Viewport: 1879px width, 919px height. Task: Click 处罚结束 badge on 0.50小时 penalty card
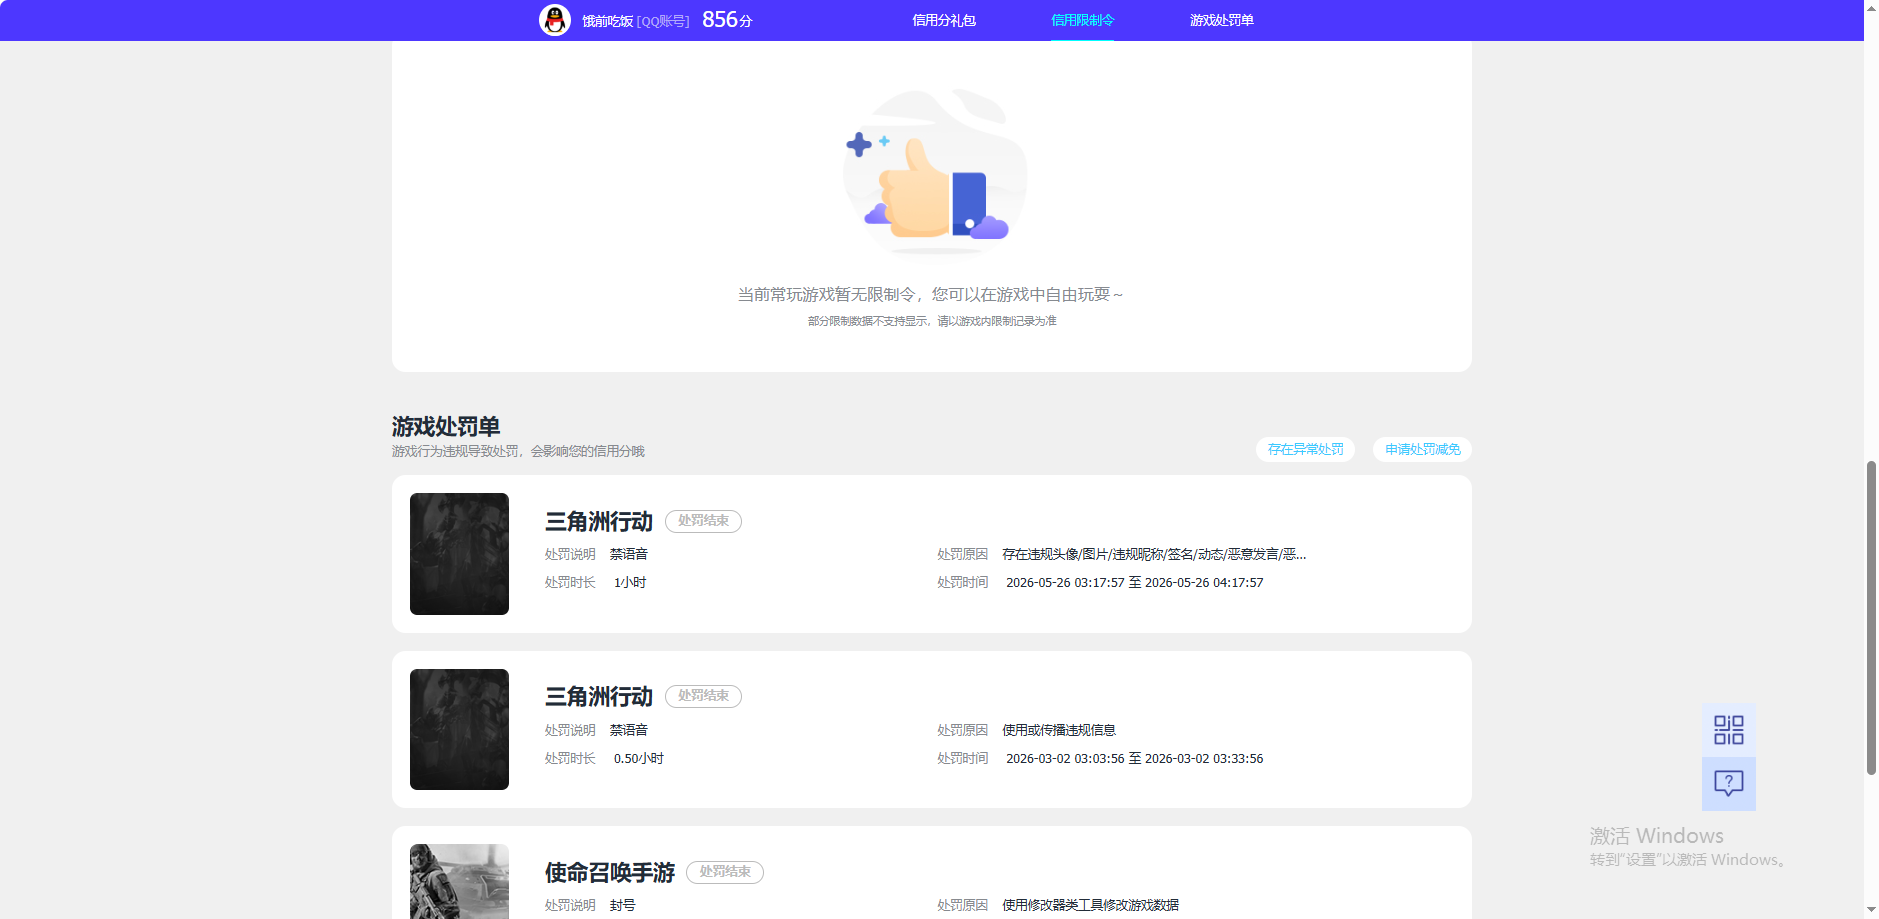tap(703, 696)
